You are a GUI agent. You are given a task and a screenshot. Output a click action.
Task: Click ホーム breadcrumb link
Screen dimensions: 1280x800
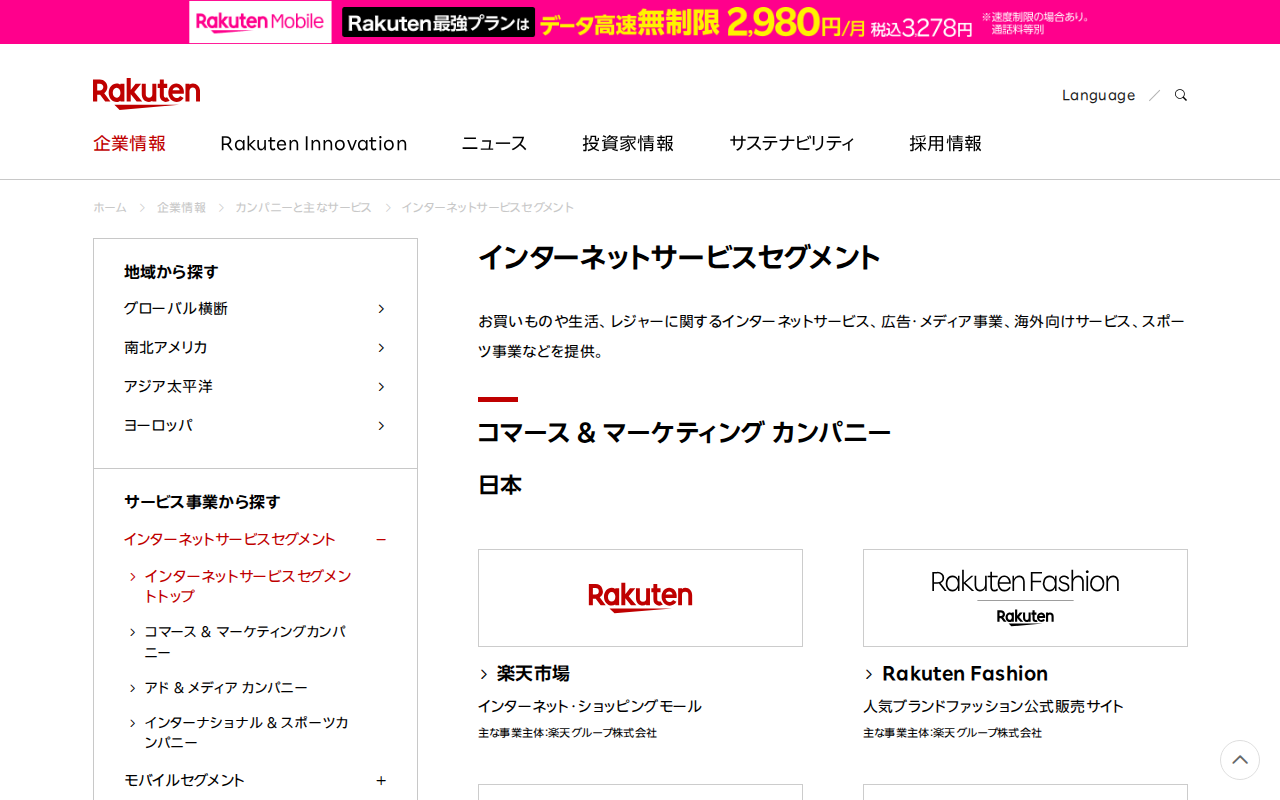tap(110, 208)
